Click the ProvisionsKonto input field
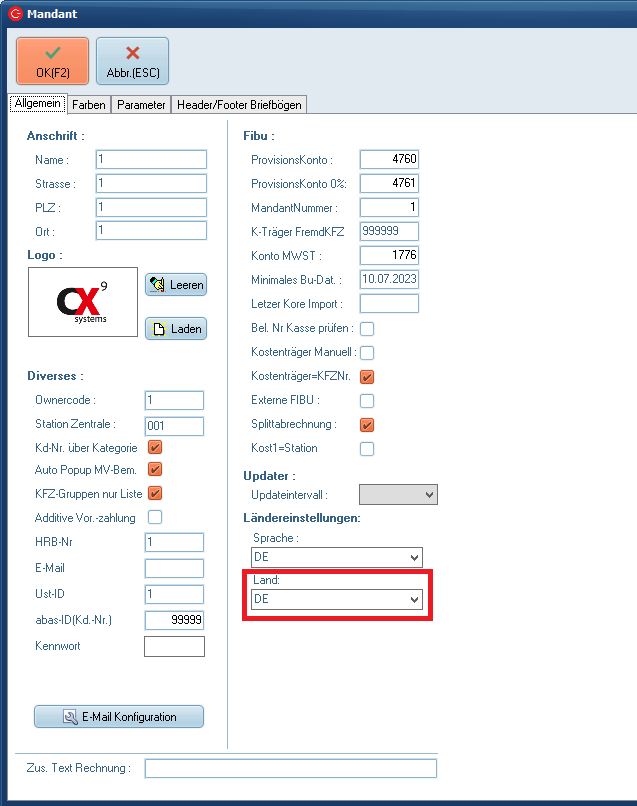The height and width of the screenshot is (806, 637). [x=389, y=160]
